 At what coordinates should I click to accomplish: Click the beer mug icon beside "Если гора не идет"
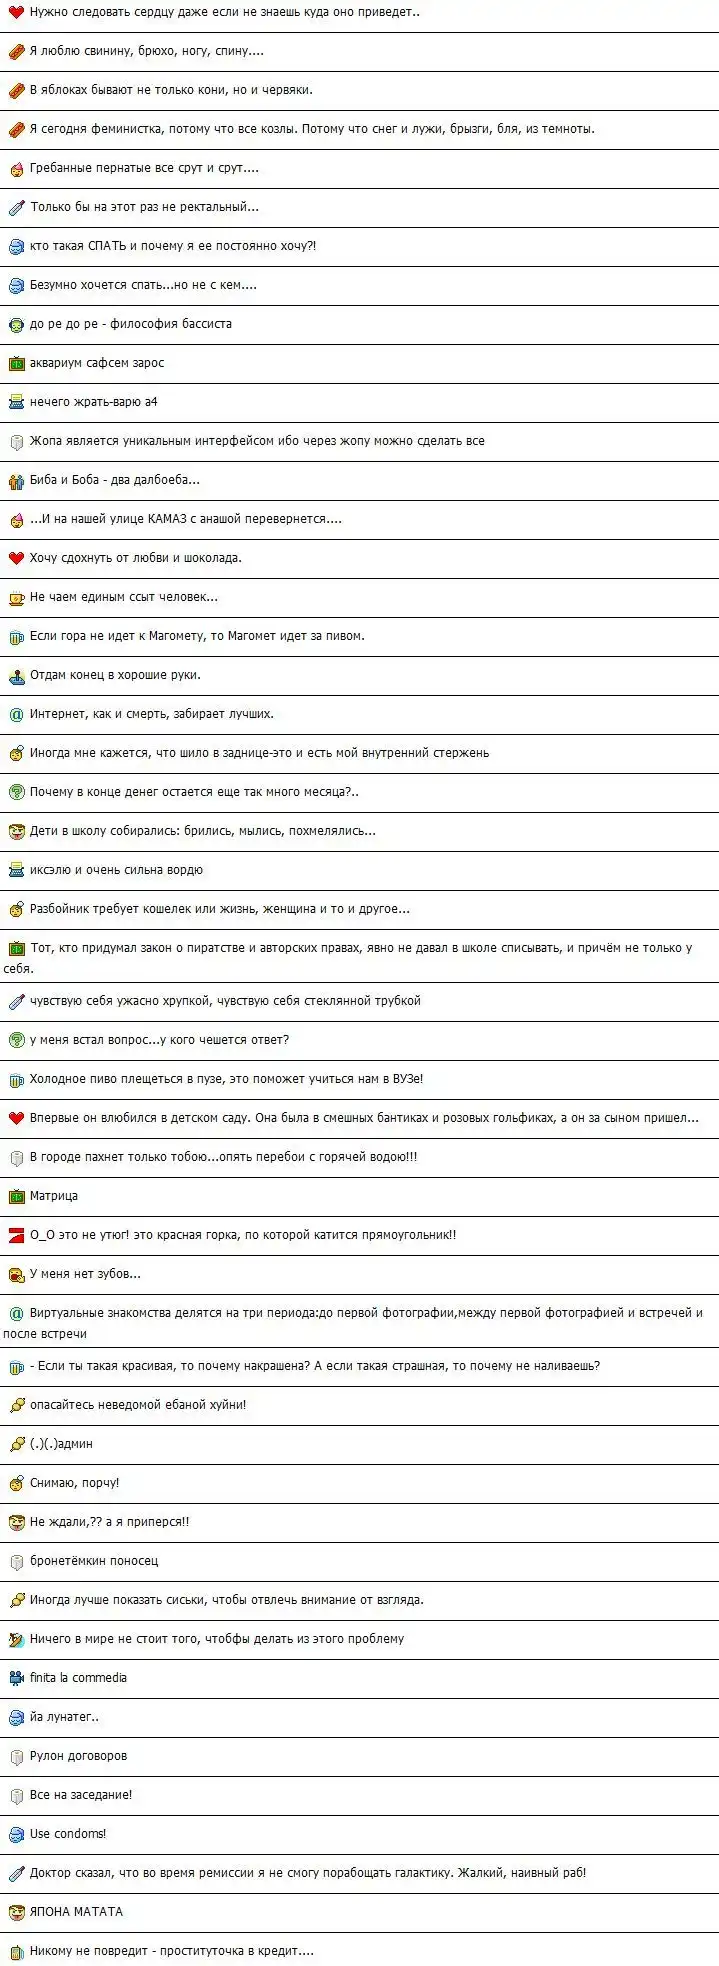(x=16, y=637)
